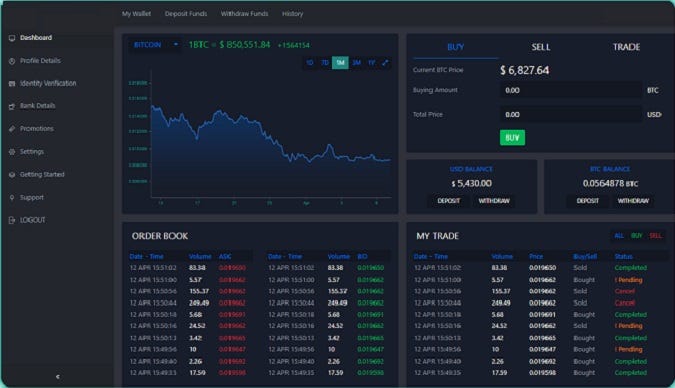This screenshot has height=388, width=675.
Task: Open Identity Verification in the sidebar
Action: click(48, 83)
